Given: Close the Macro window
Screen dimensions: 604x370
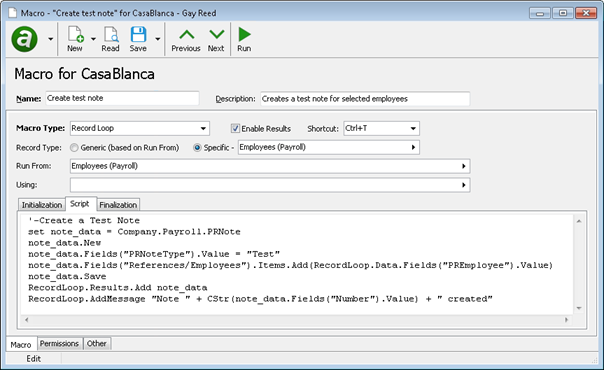Looking at the screenshot, I should 586,13.
